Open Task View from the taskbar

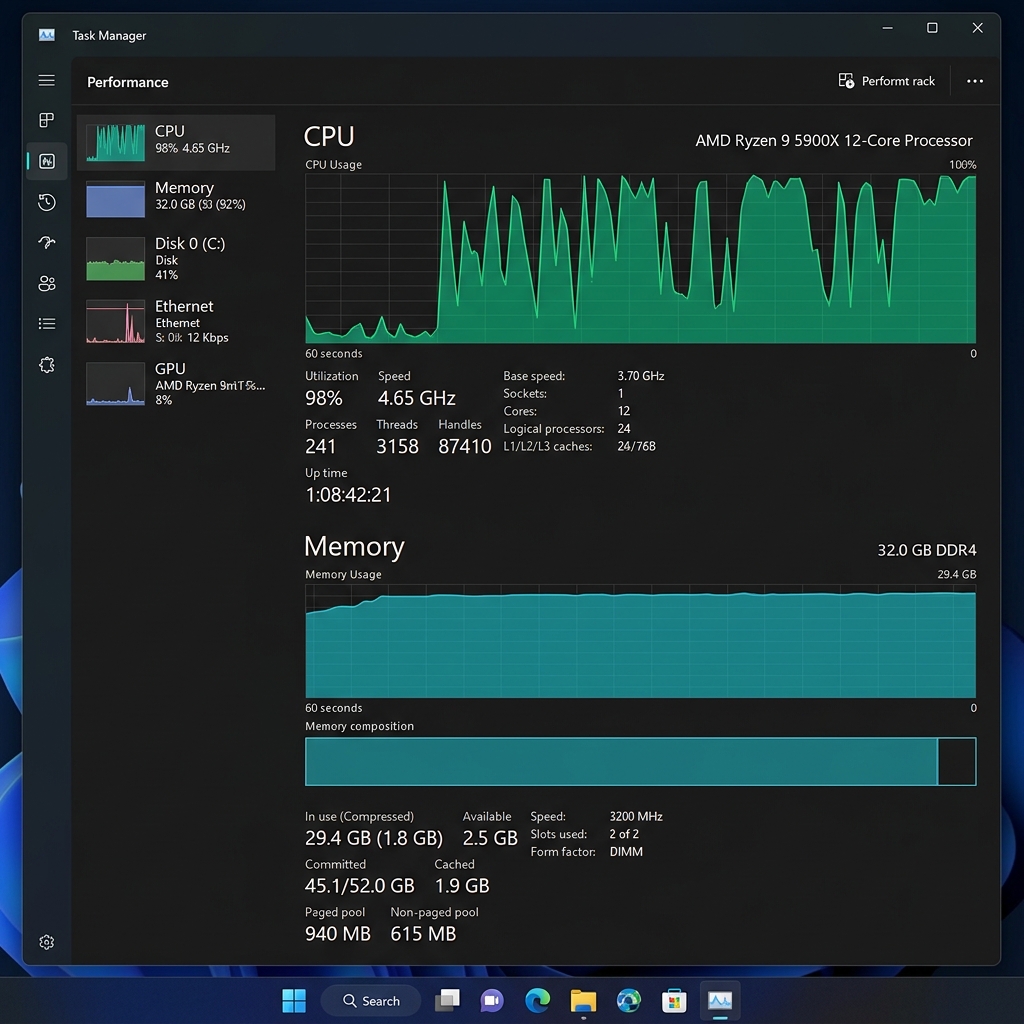pyautogui.click(x=447, y=1000)
